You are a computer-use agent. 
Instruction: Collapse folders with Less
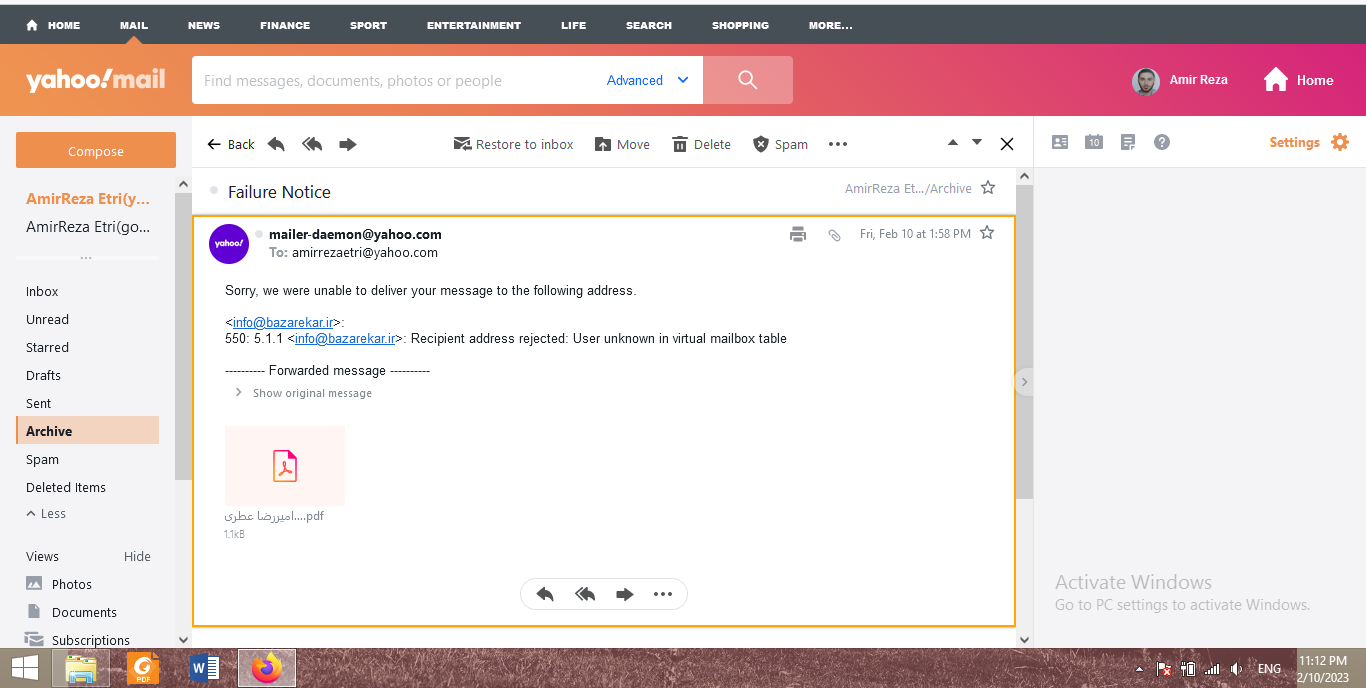[x=46, y=514]
